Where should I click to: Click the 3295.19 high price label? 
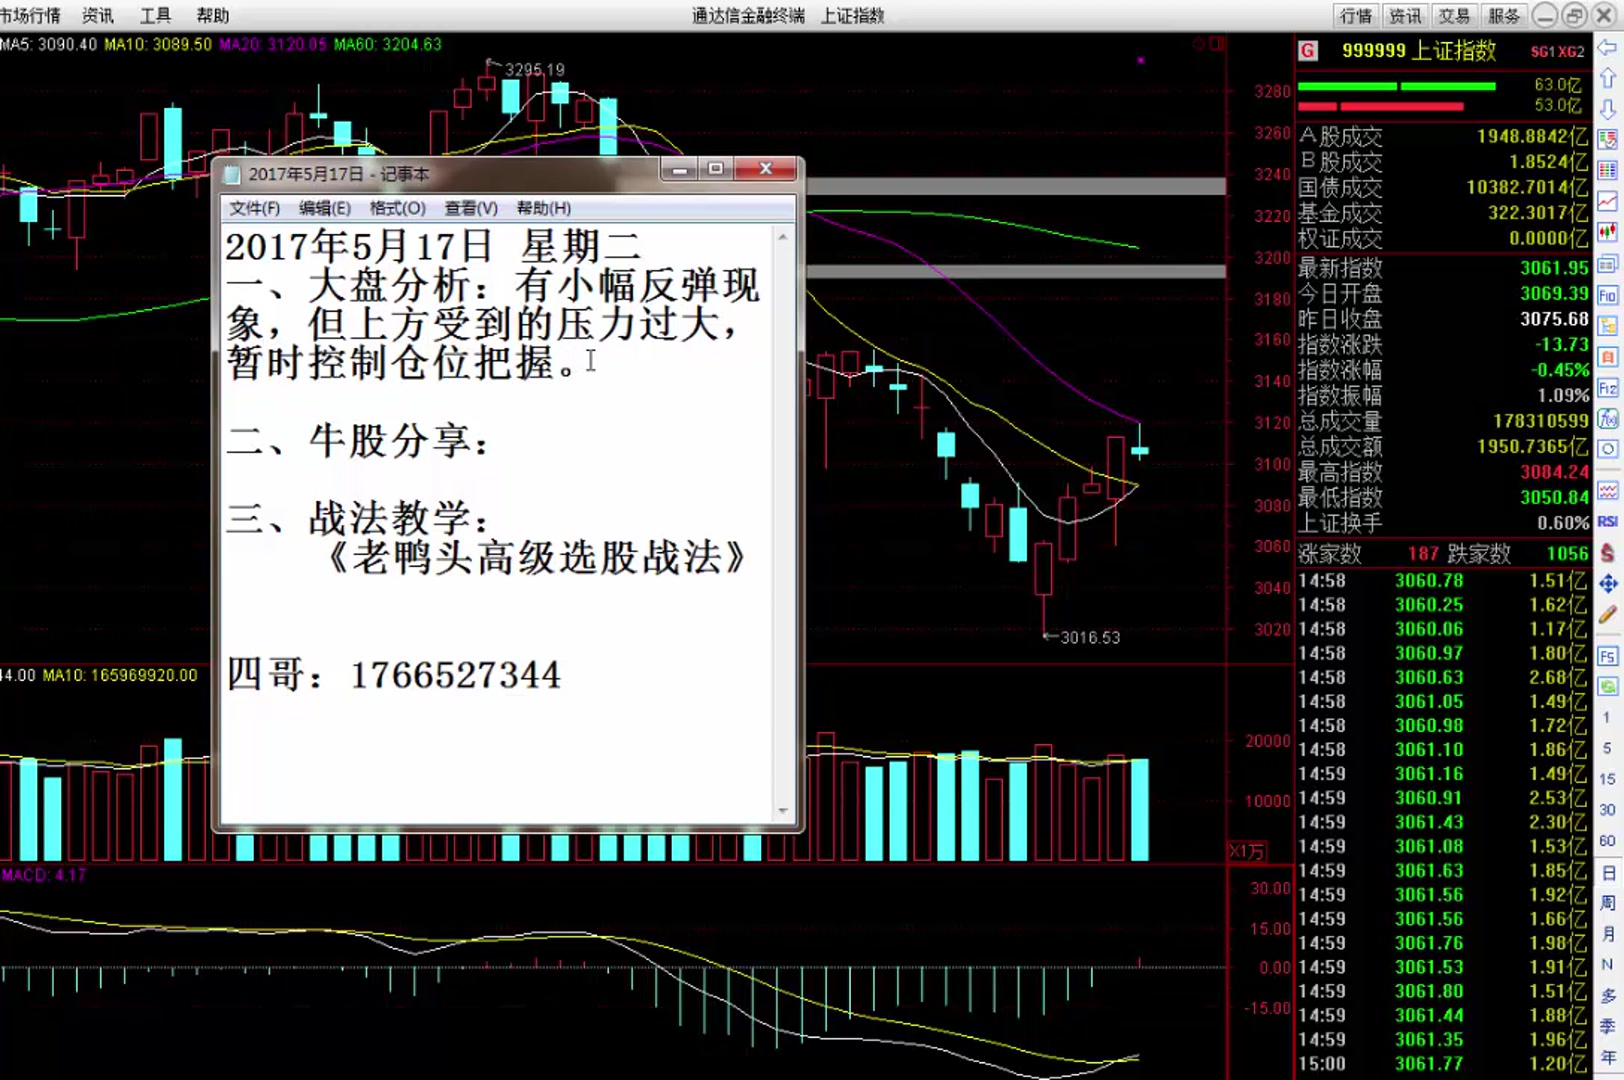[534, 69]
